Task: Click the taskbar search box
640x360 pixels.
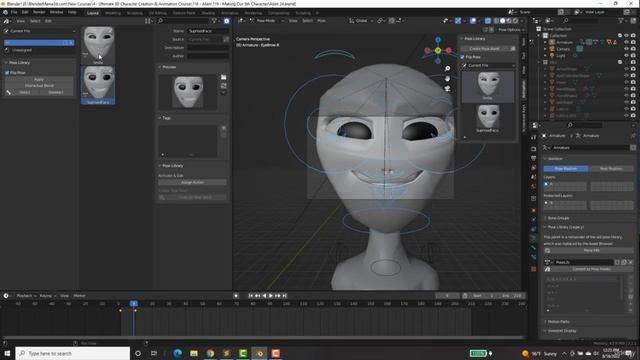Action: point(73,353)
